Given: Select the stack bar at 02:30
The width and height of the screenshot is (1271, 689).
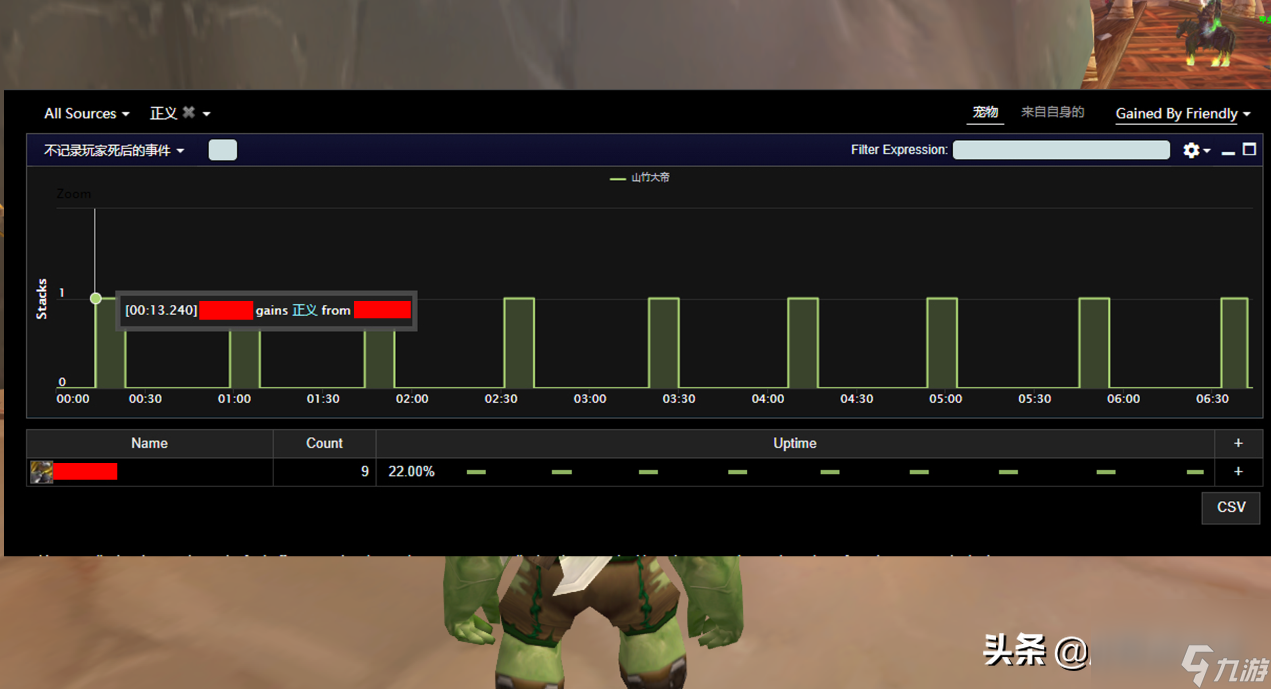Looking at the screenshot, I should (519, 343).
